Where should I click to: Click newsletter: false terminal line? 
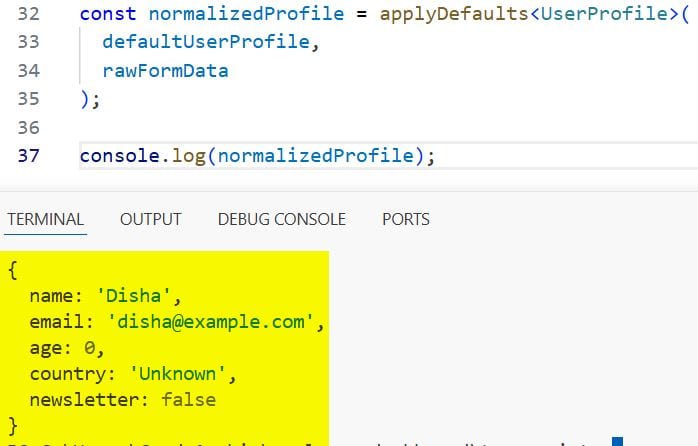[123, 400]
